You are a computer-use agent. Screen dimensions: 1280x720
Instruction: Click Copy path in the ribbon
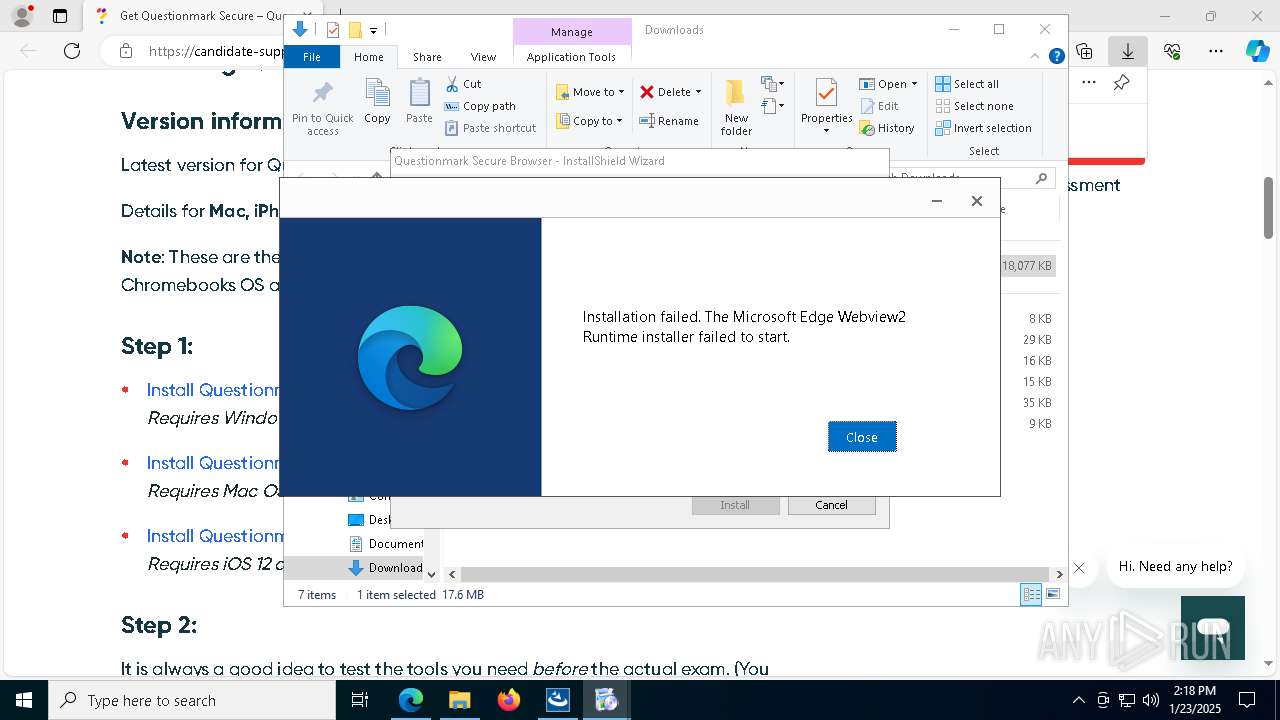(480, 106)
